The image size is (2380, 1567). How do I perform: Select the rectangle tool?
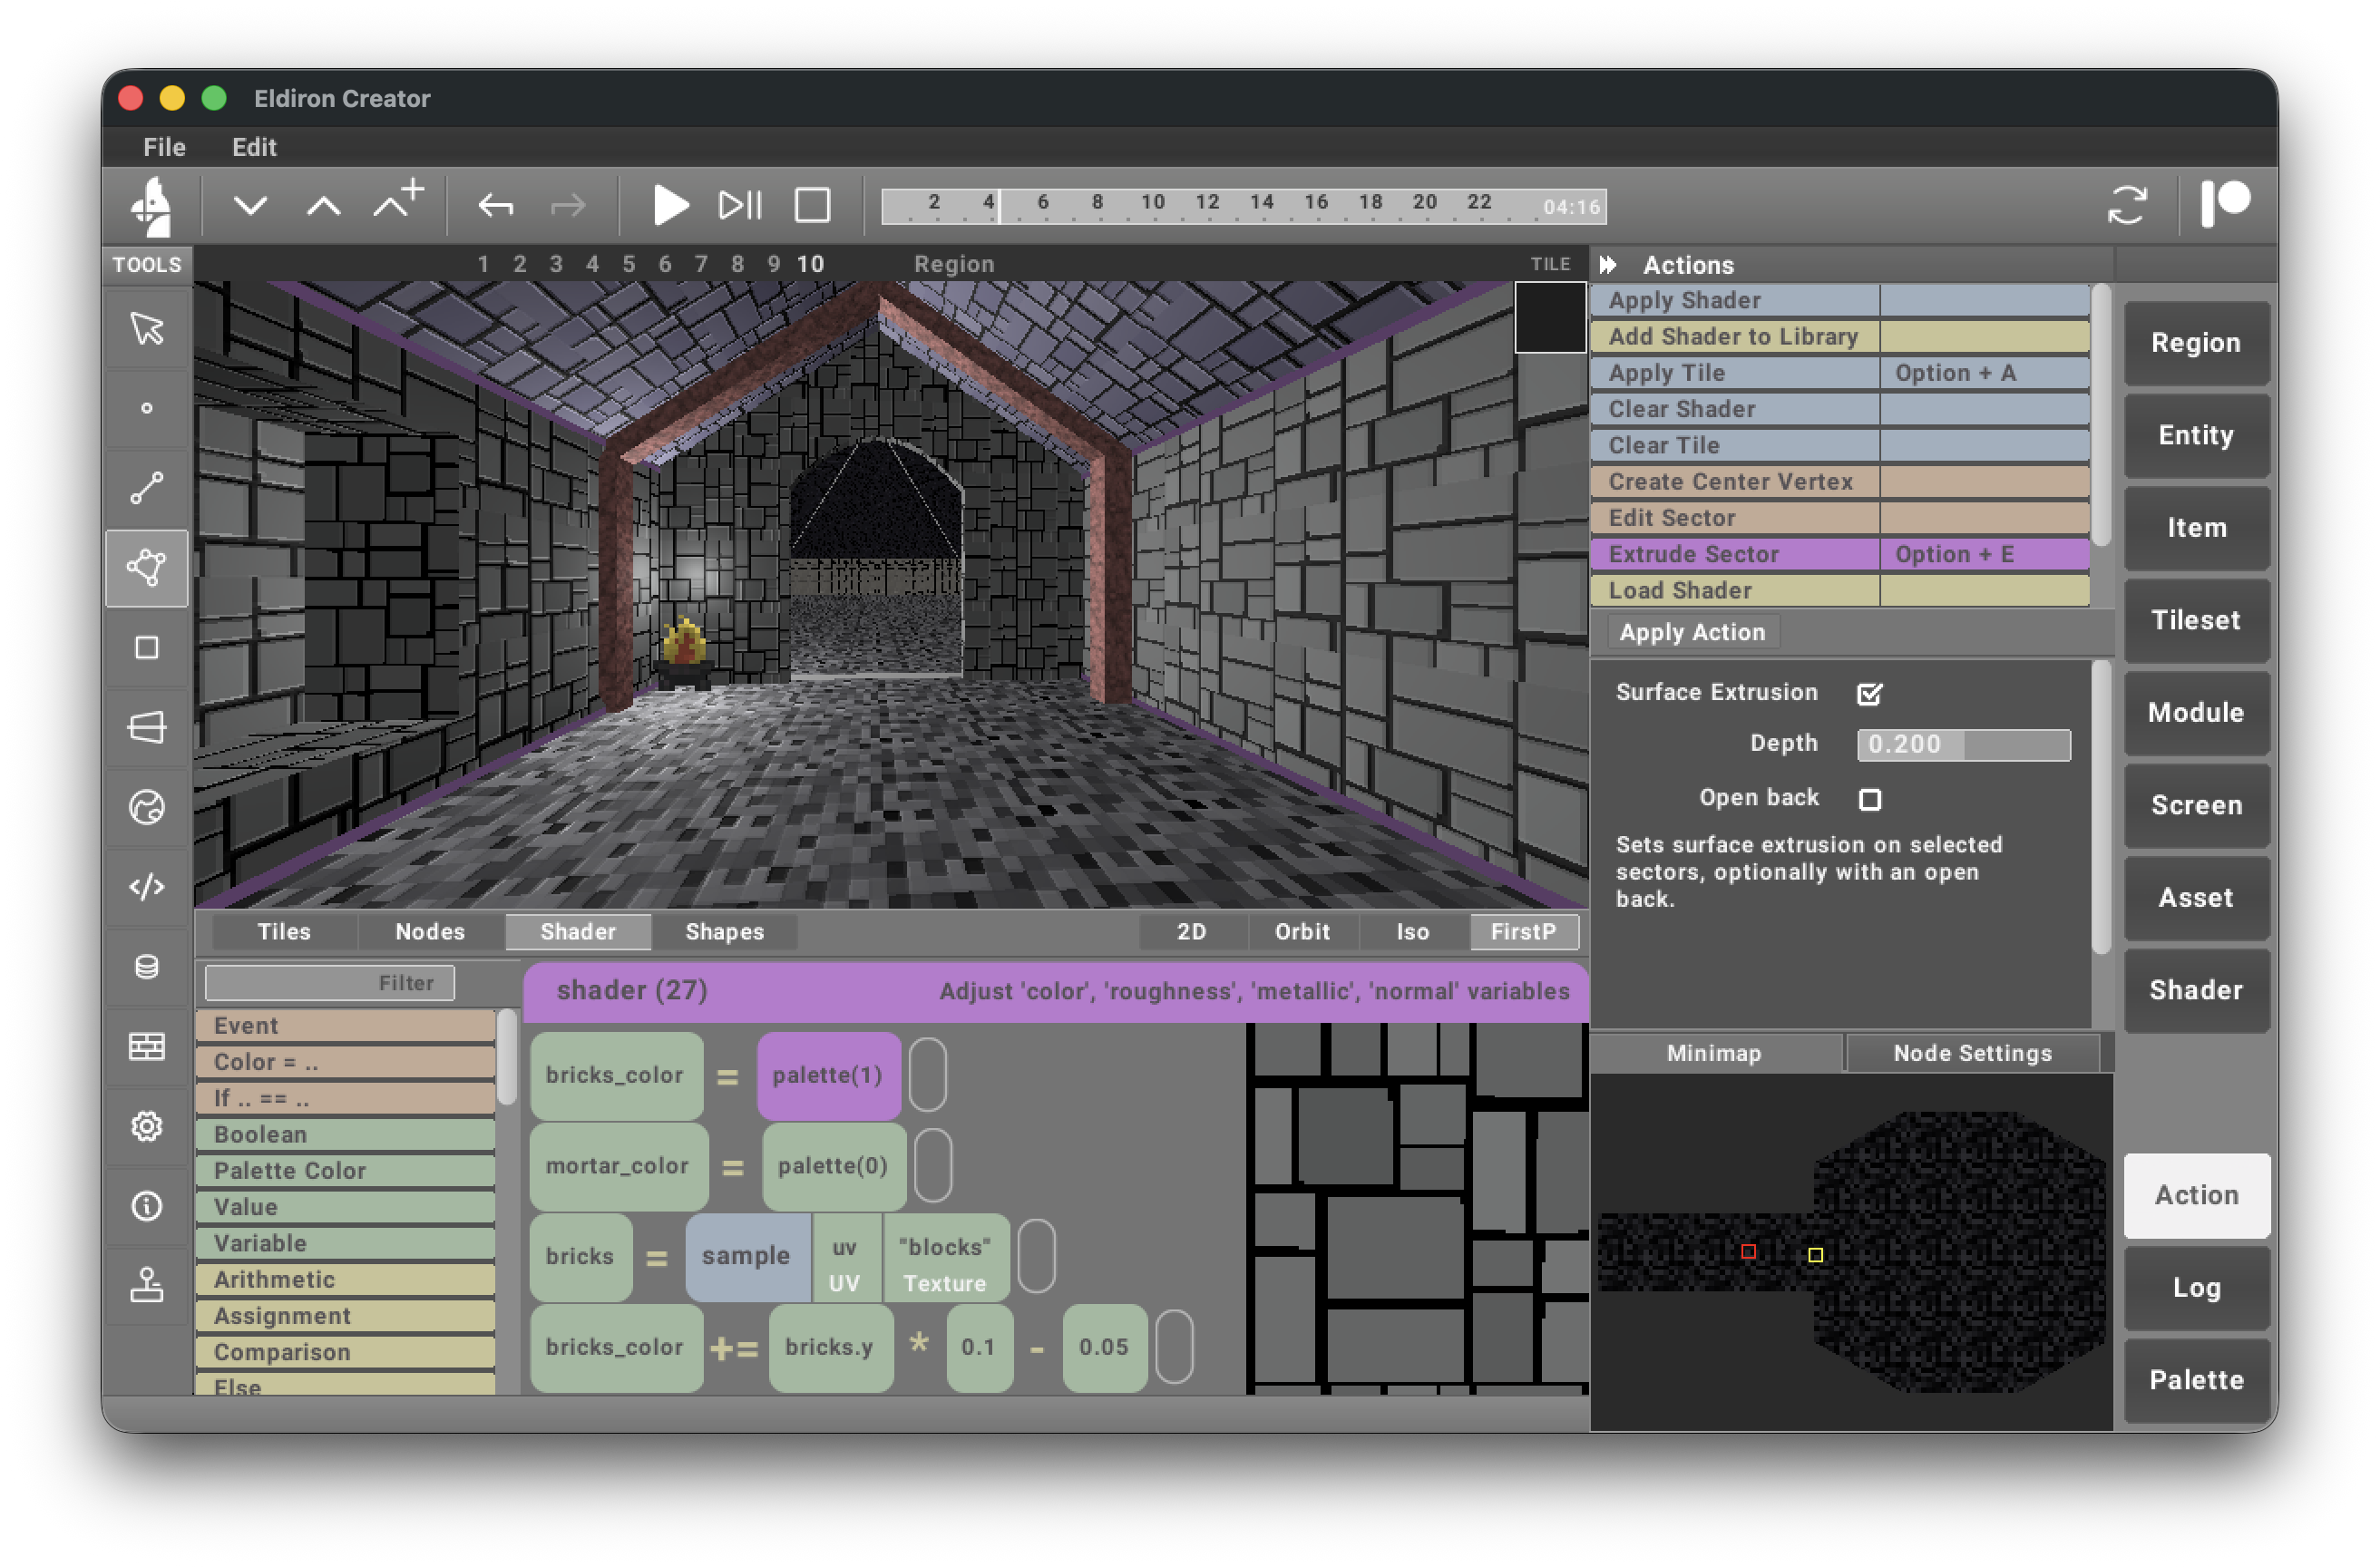[x=146, y=648]
